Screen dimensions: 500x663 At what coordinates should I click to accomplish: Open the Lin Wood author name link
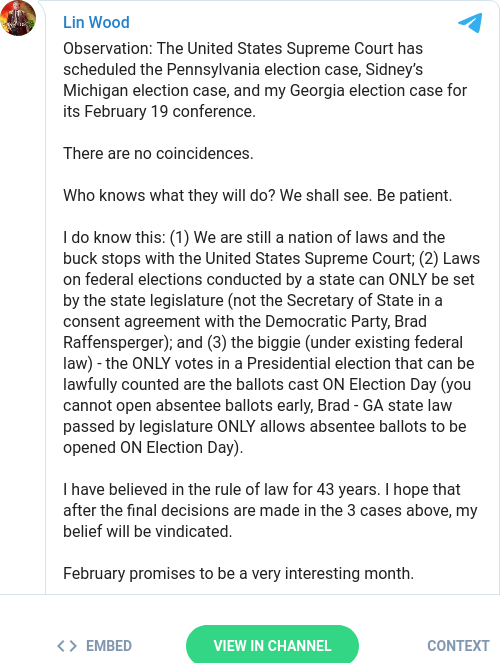(x=96, y=22)
